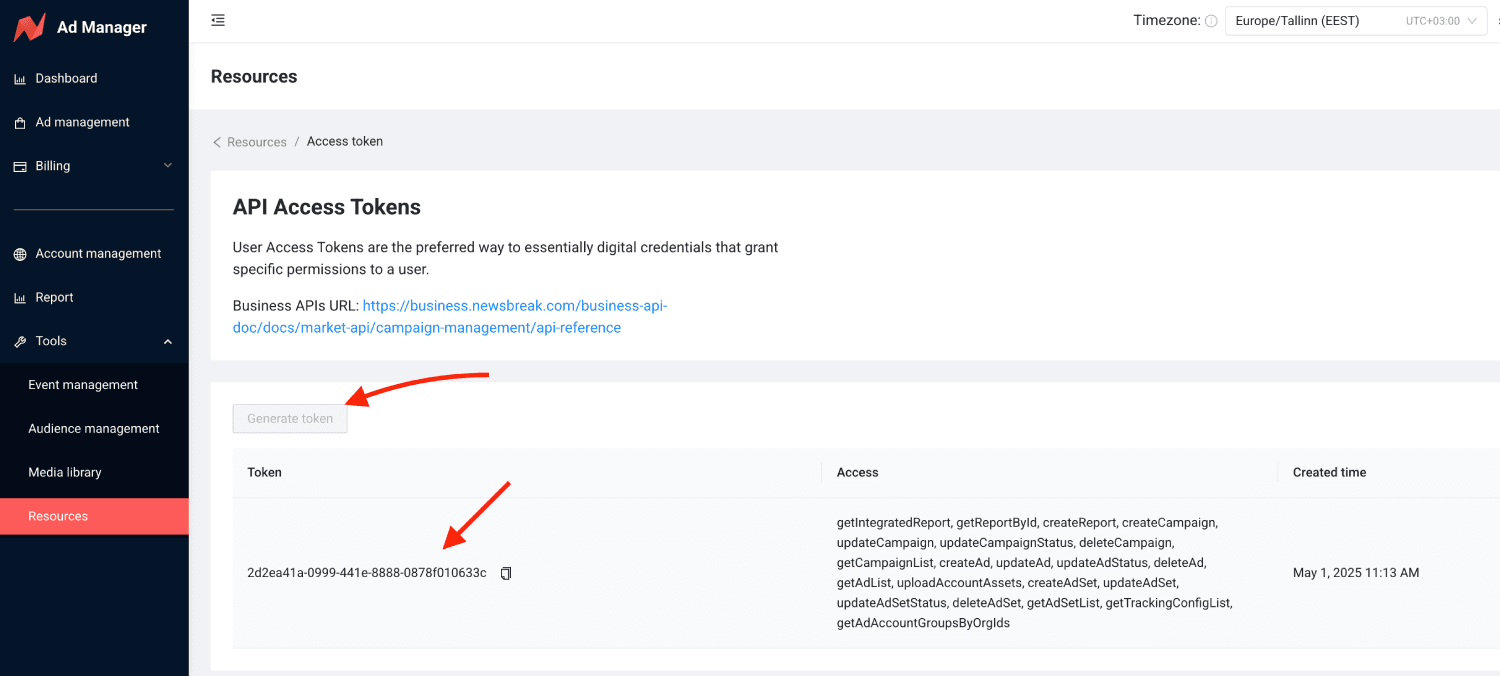Click the API Access Tokens heading
Image resolution: width=1500 pixels, height=676 pixels.
(x=327, y=208)
